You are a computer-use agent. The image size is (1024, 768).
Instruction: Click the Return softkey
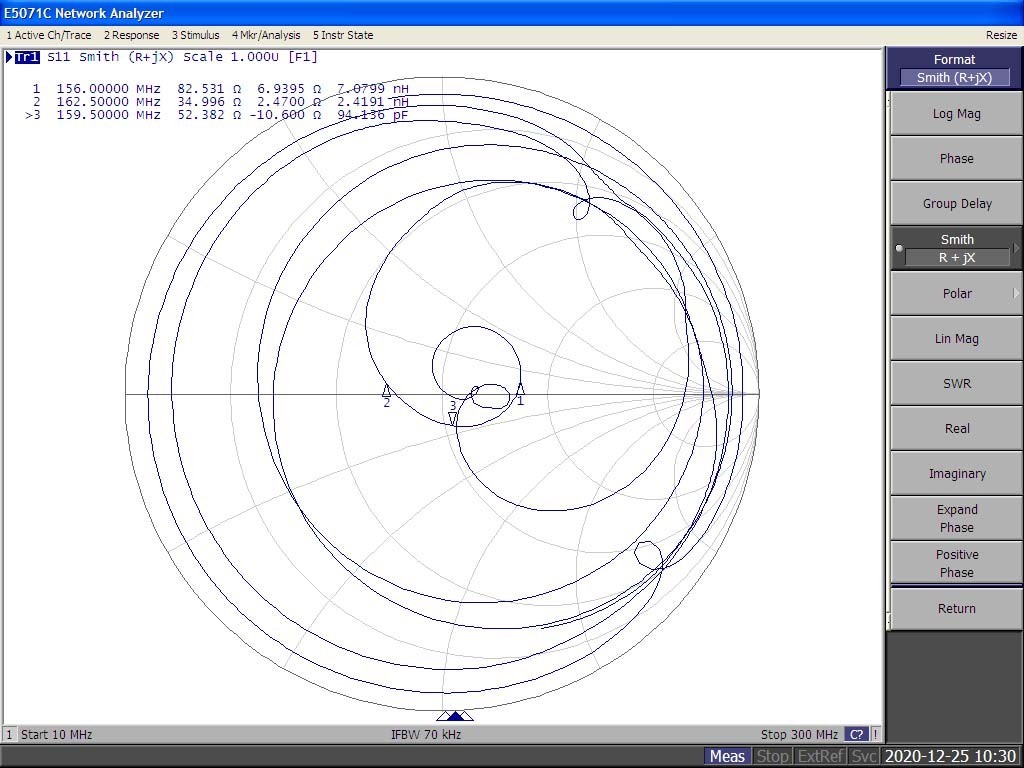click(x=956, y=609)
